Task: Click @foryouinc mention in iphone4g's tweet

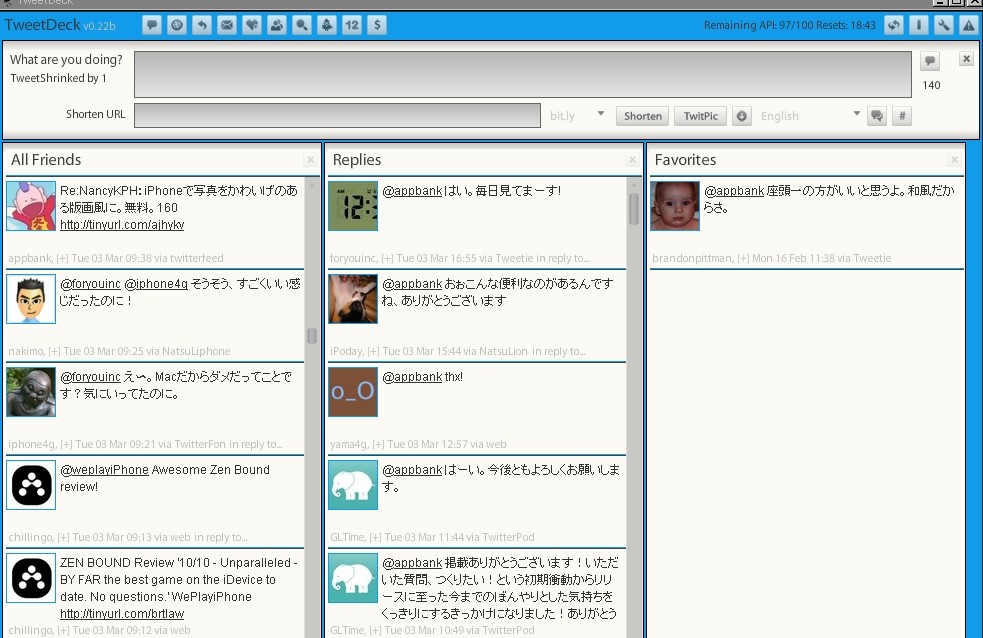Action: [x=90, y=377]
